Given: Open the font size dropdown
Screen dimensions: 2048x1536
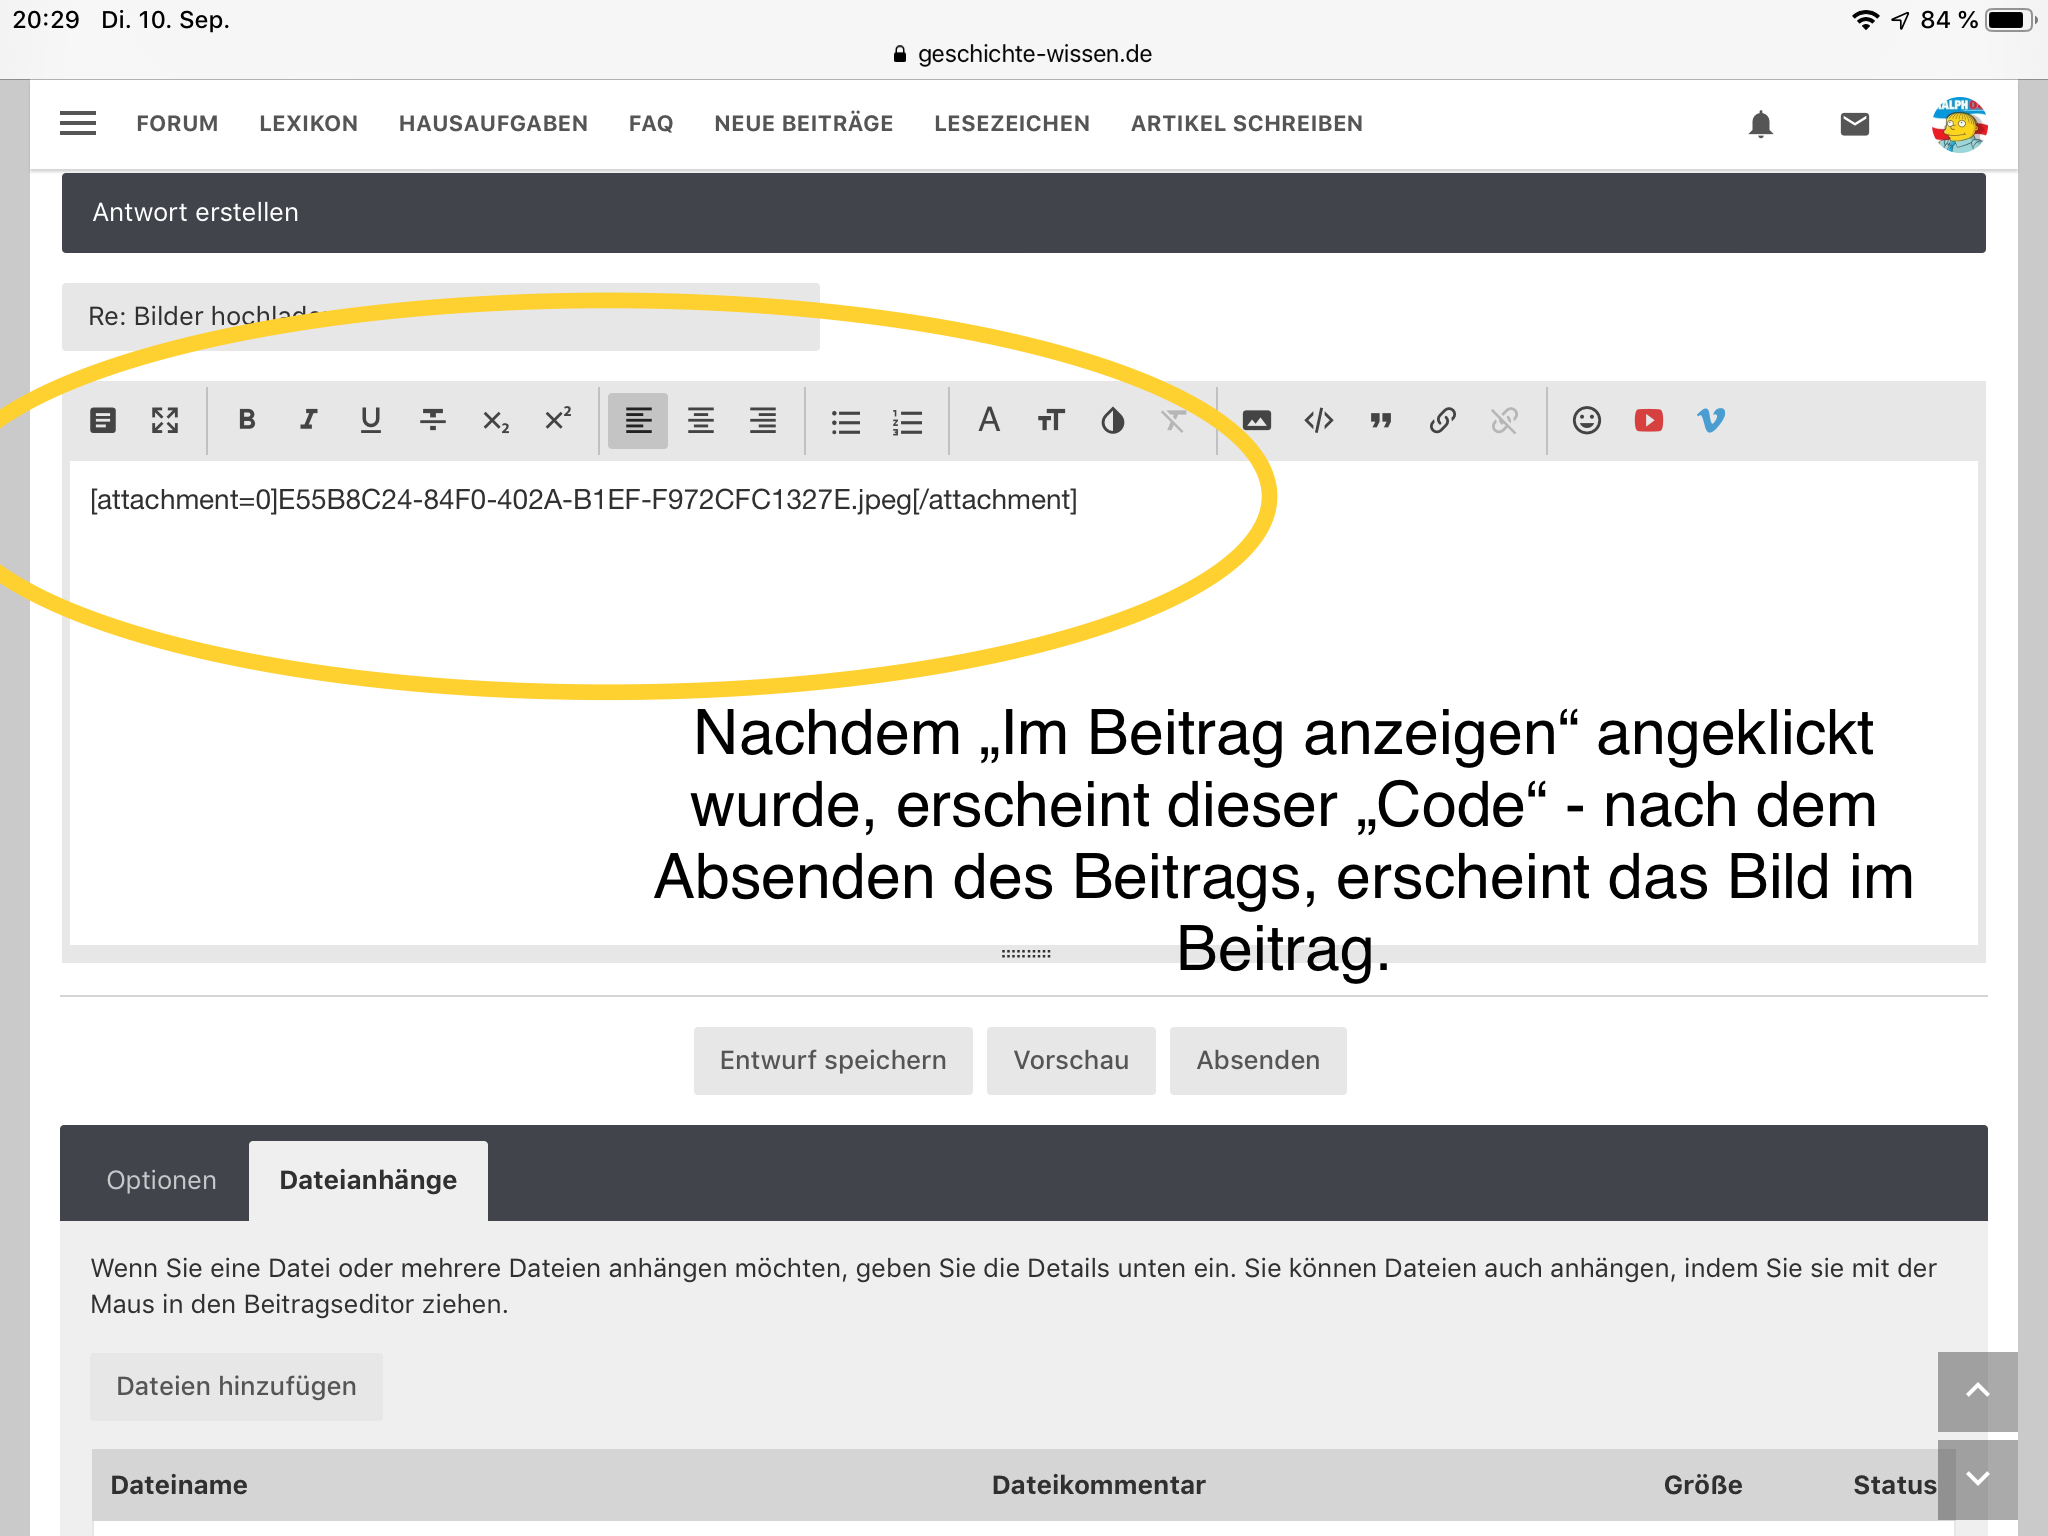Looking at the screenshot, I should [1050, 420].
